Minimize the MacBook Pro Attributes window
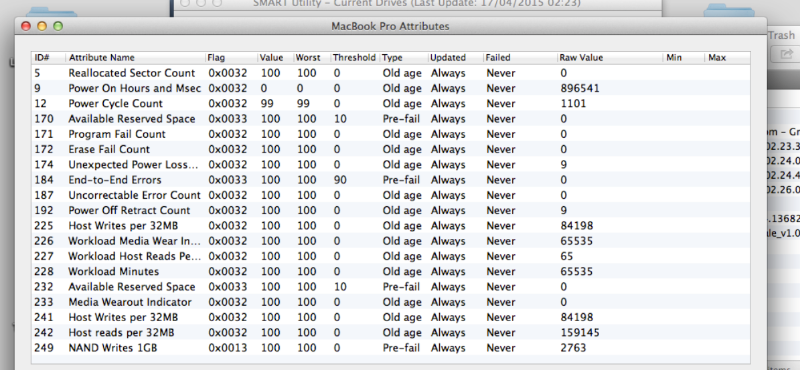Viewport: 800px width, 370px height. pyautogui.click(x=42, y=26)
